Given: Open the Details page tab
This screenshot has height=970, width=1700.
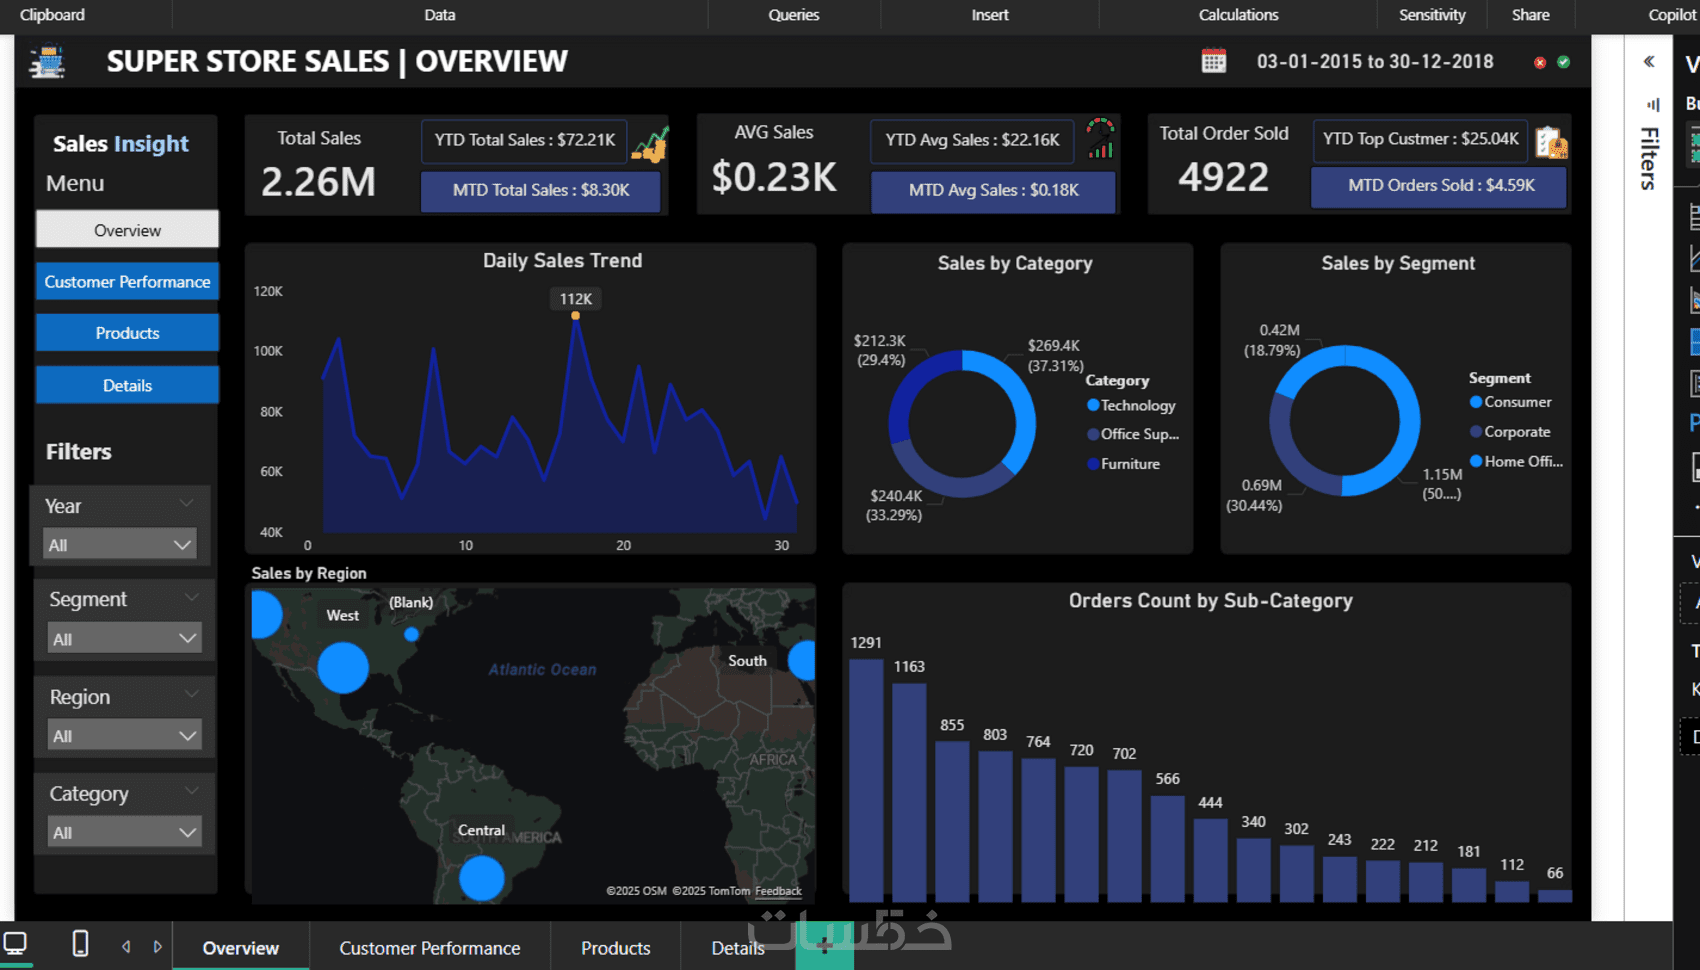Looking at the screenshot, I should pyautogui.click(x=738, y=947).
